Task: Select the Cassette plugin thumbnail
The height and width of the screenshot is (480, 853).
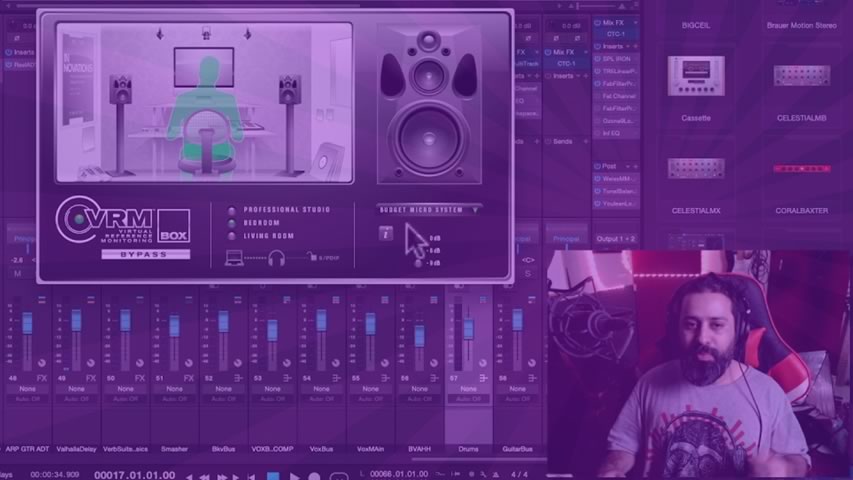Action: (x=696, y=76)
